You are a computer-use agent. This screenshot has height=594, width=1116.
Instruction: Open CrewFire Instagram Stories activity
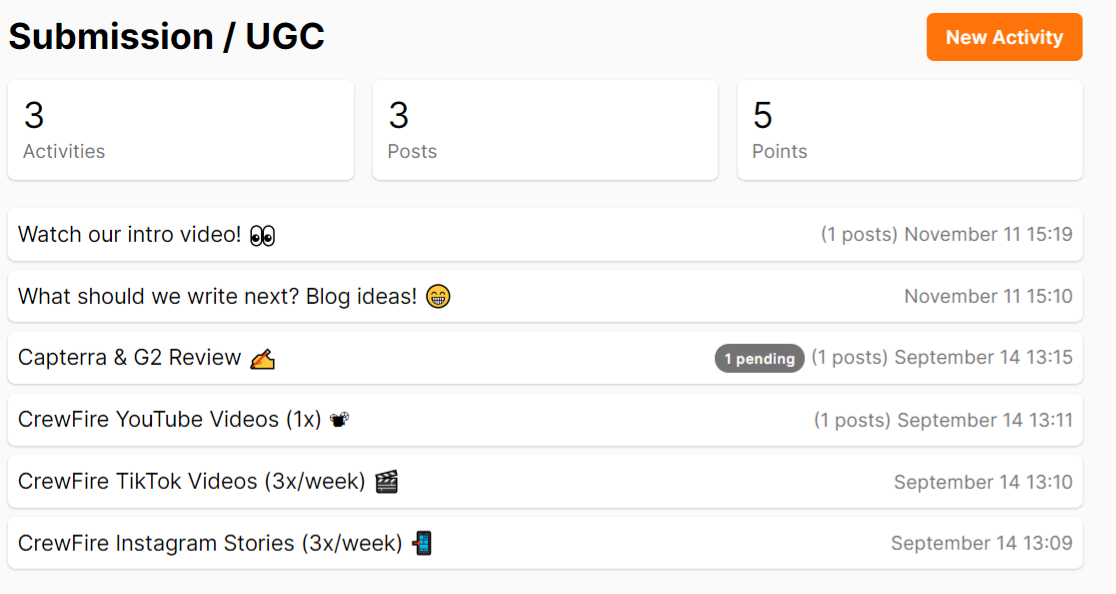coord(545,543)
